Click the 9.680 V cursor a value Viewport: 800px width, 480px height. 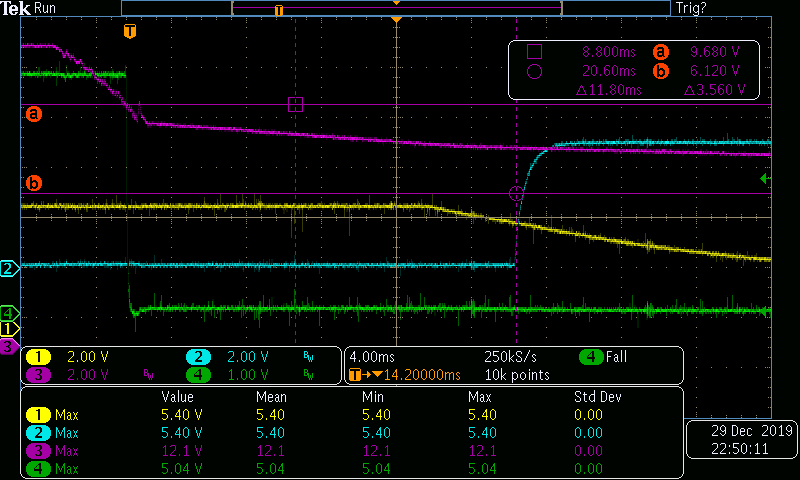[x=714, y=52]
